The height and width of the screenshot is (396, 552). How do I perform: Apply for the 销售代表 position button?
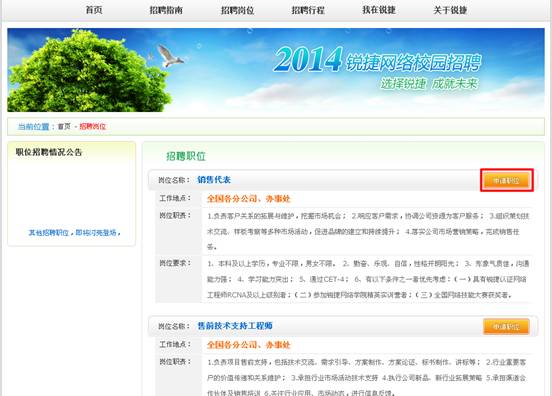point(507,181)
